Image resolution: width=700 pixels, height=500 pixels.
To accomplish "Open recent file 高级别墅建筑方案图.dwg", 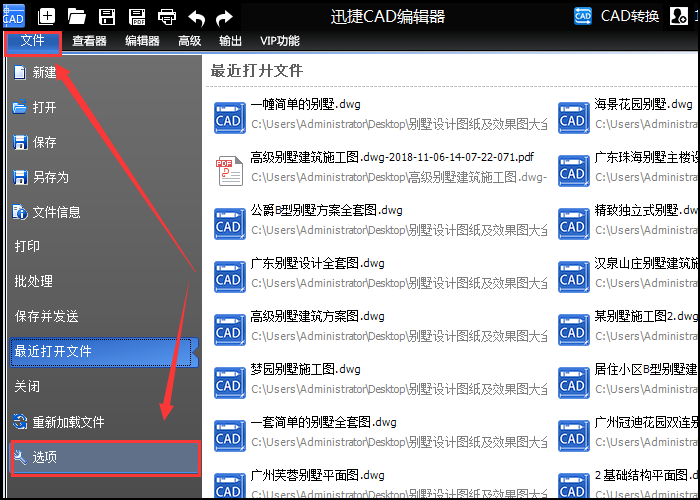I will click(317, 317).
